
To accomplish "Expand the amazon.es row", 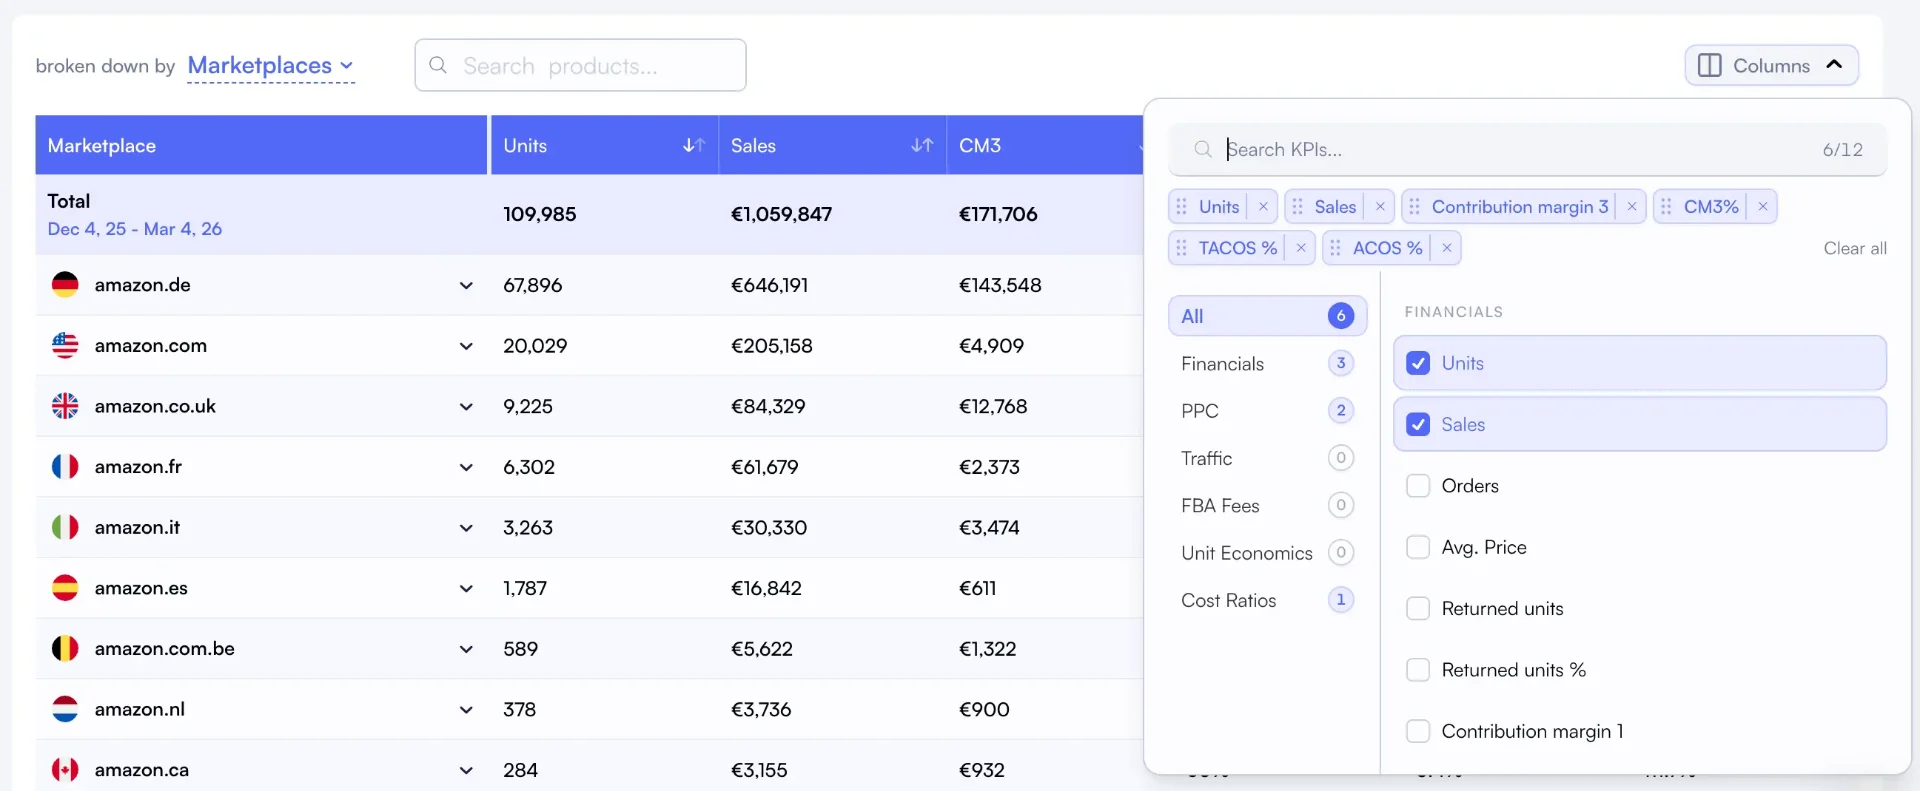I will point(466,588).
